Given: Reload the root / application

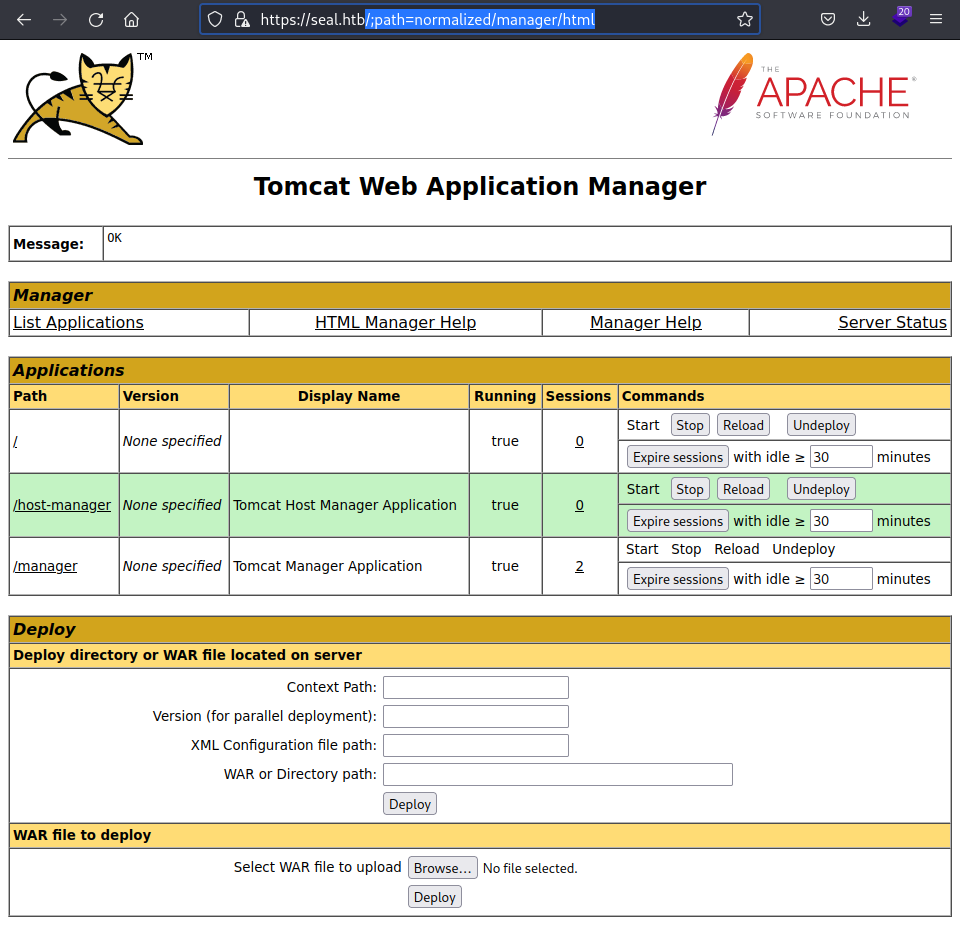Looking at the screenshot, I should pos(743,425).
